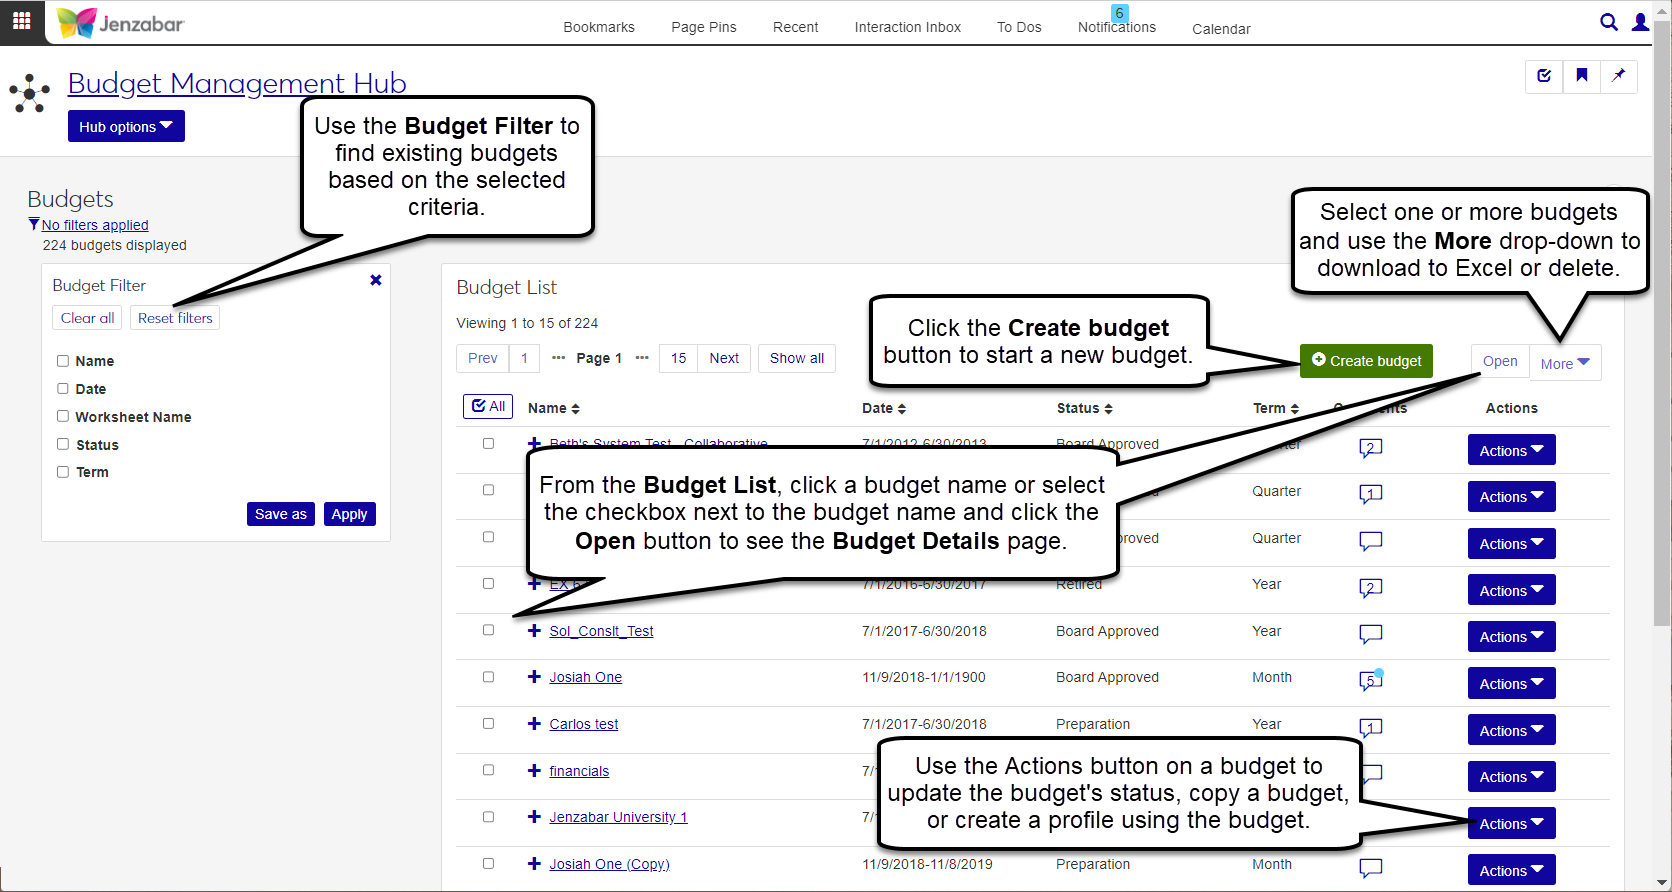Open the Hub options dropdown
This screenshot has height=892, width=1672.
coord(126,127)
